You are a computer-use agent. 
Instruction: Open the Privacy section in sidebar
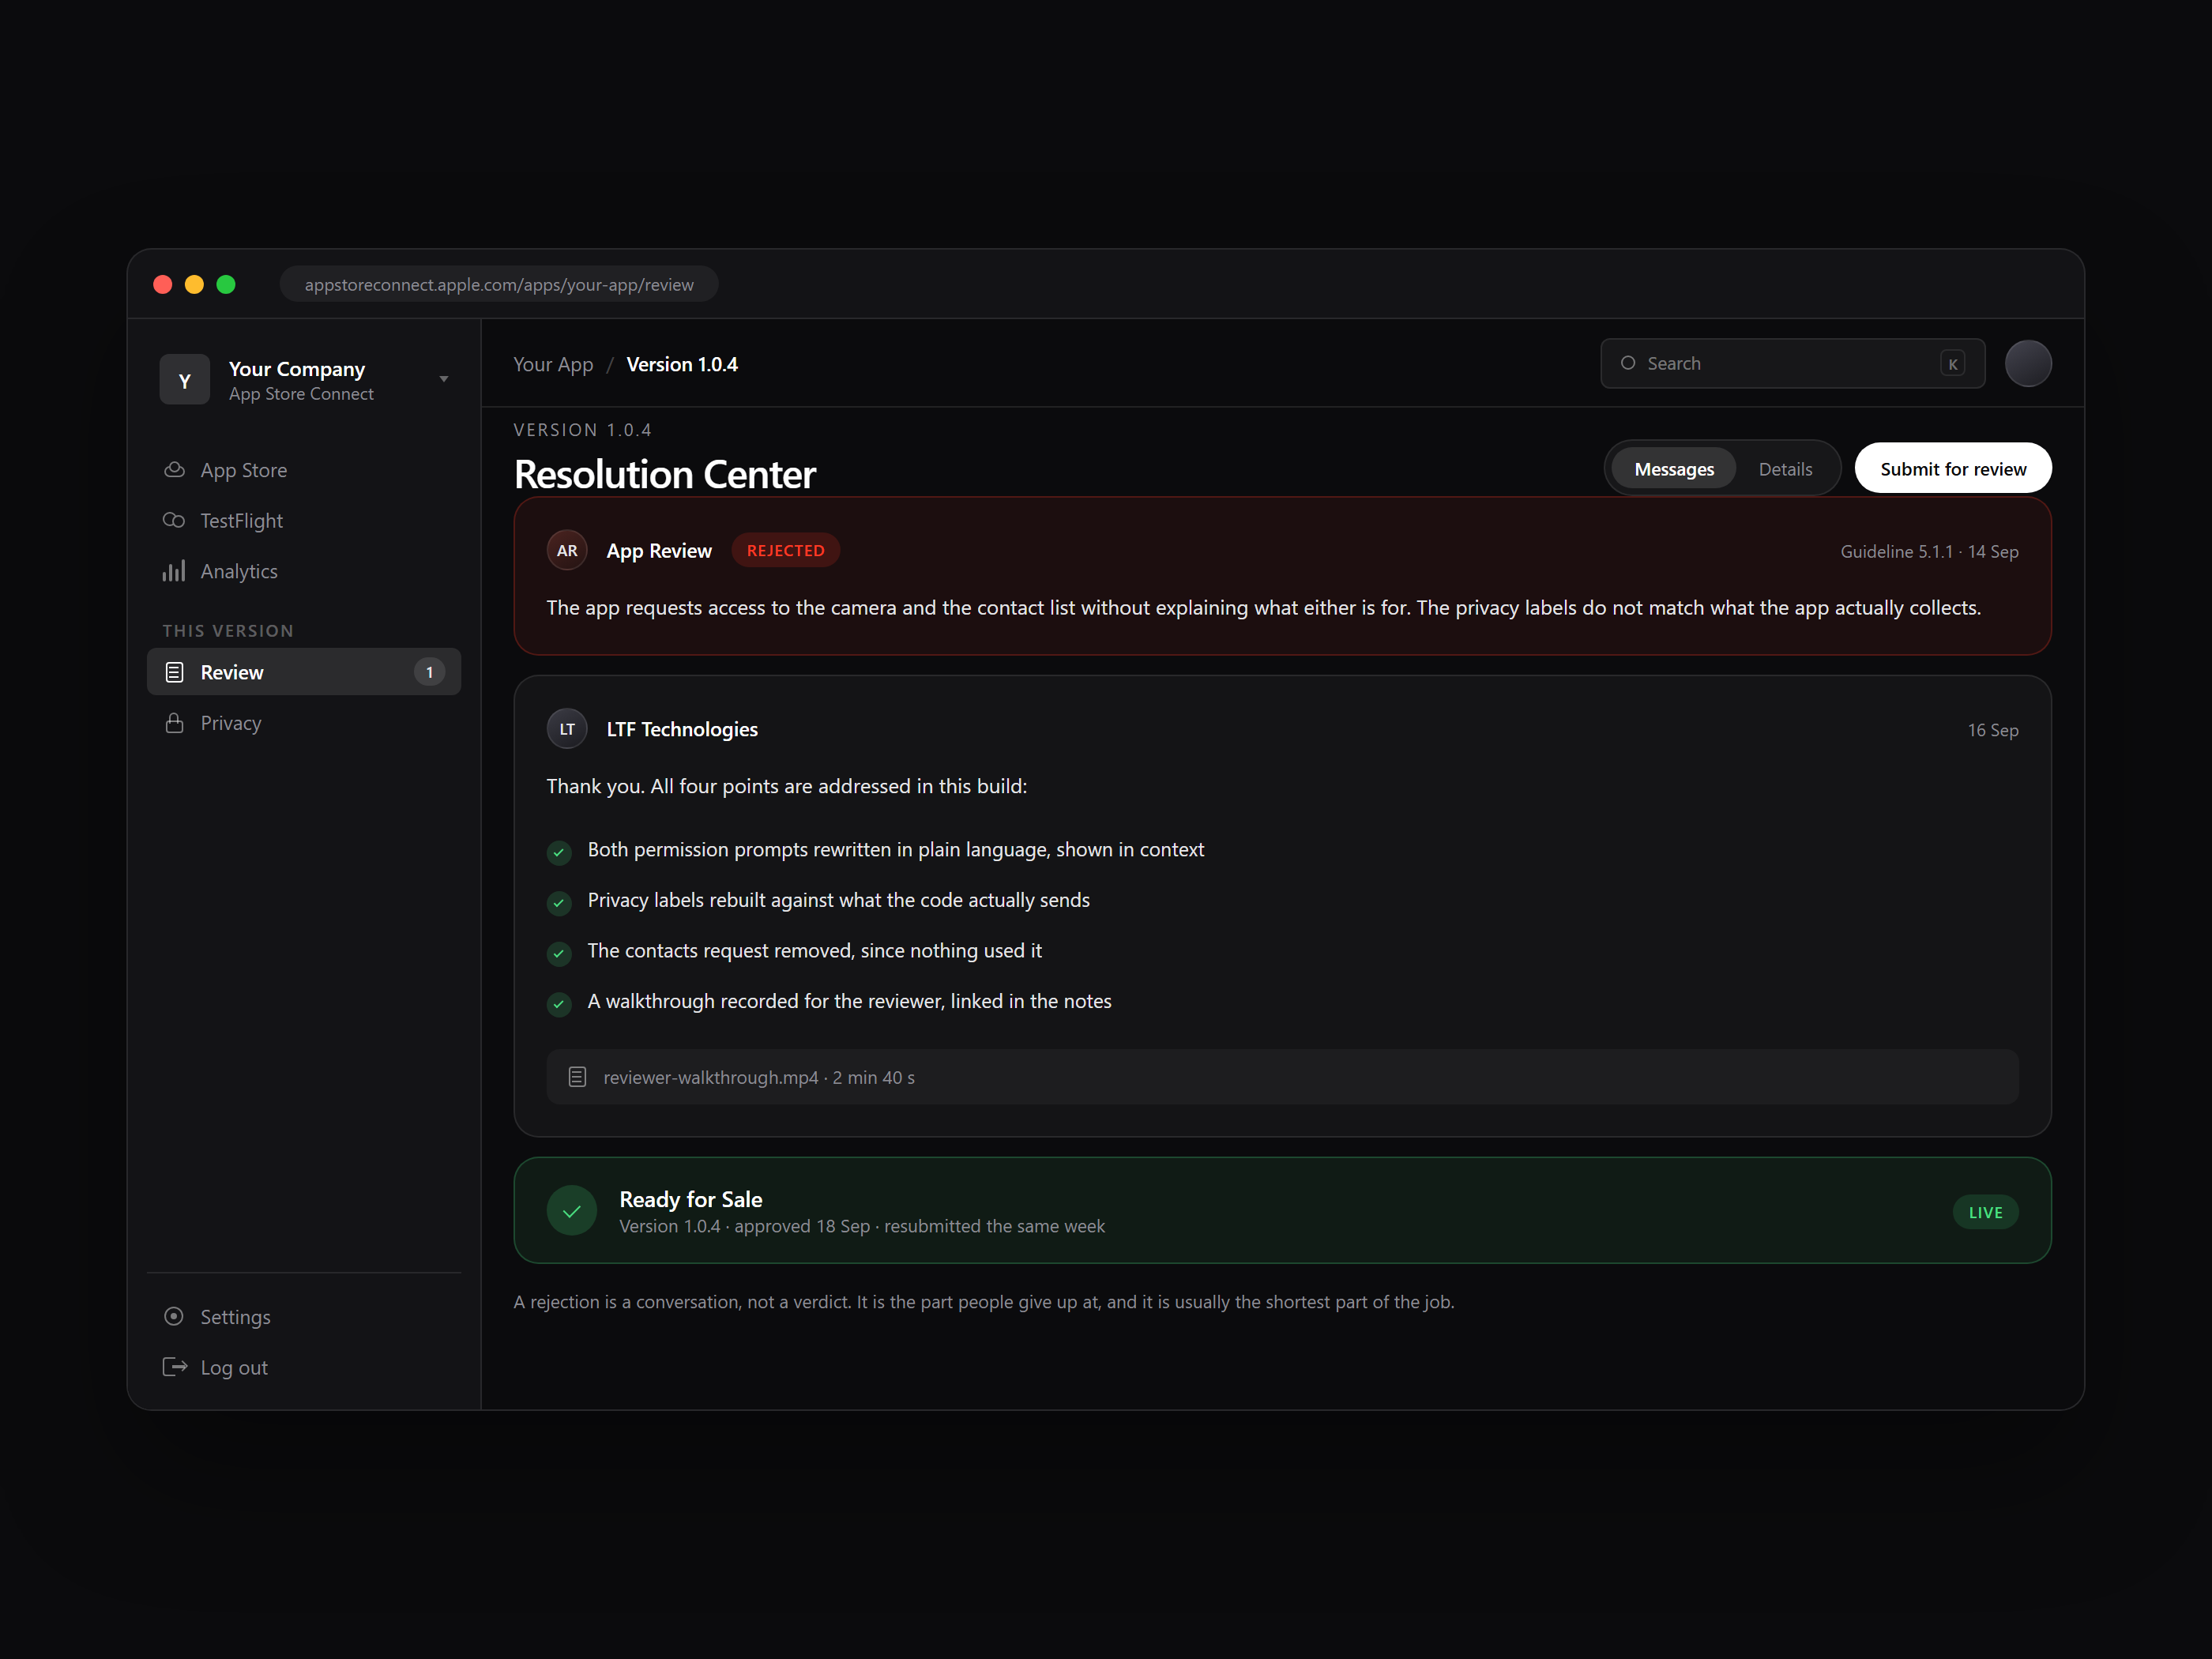click(x=304, y=723)
